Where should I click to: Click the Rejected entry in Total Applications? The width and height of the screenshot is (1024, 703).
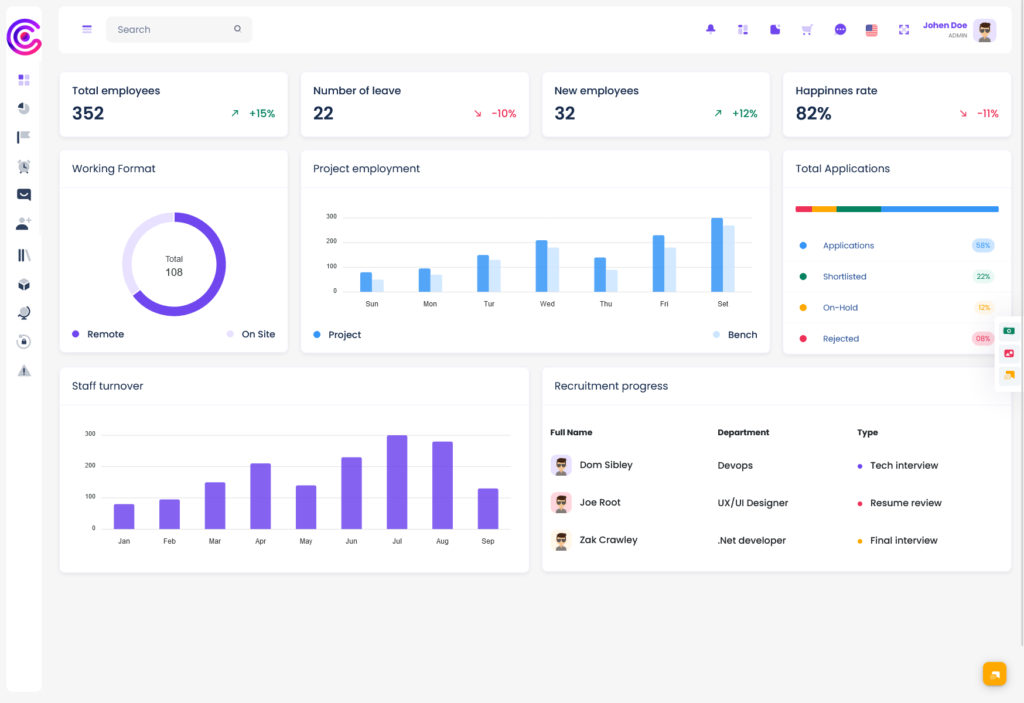click(x=843, y=338)
